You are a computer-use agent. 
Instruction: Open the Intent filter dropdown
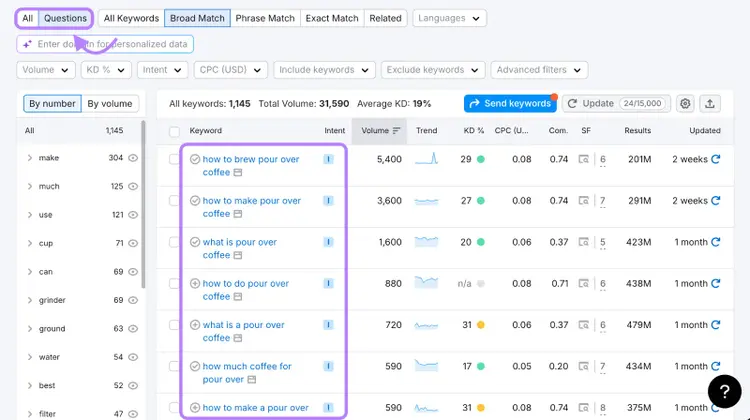162,70
